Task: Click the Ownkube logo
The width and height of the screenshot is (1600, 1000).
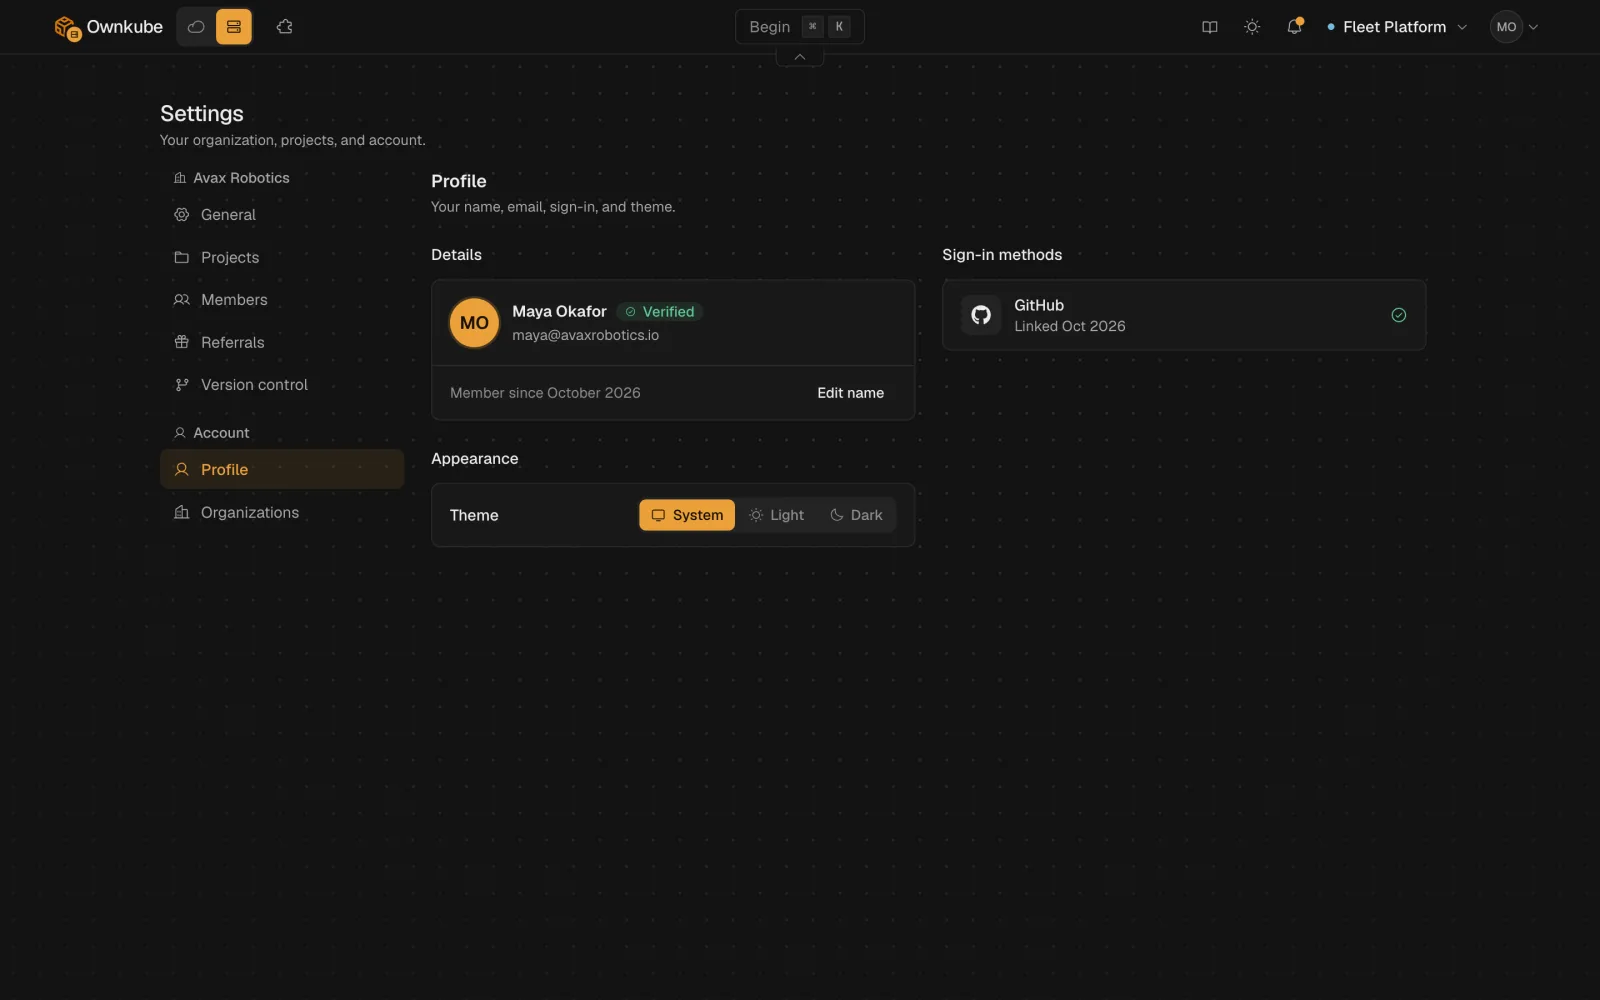Action: (108, 27)
